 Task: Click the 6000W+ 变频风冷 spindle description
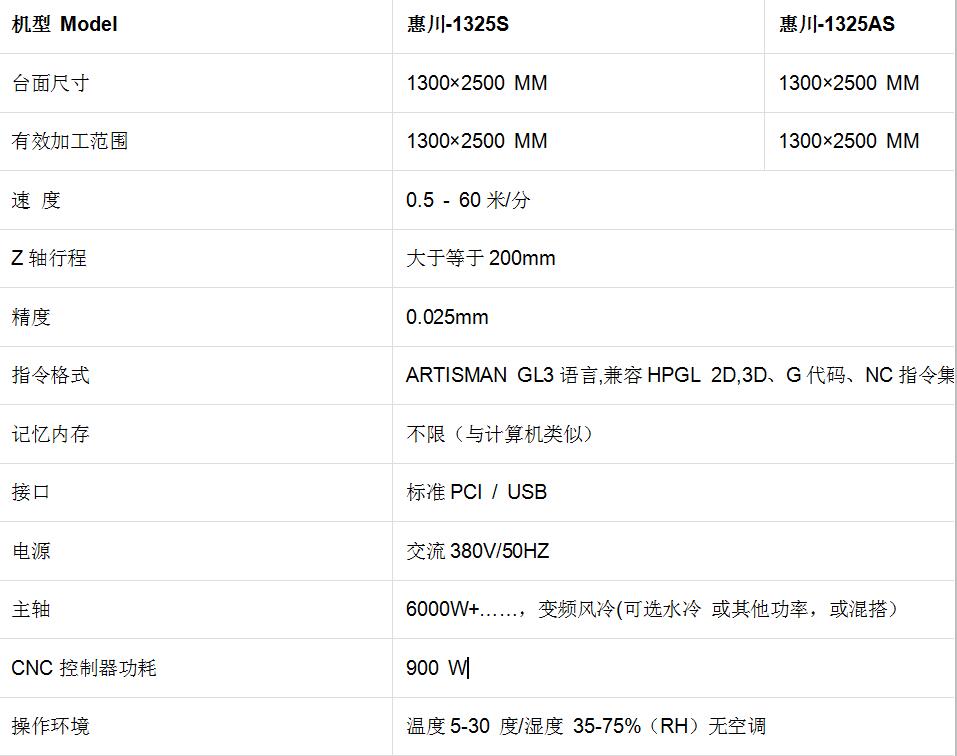point(652,609)
